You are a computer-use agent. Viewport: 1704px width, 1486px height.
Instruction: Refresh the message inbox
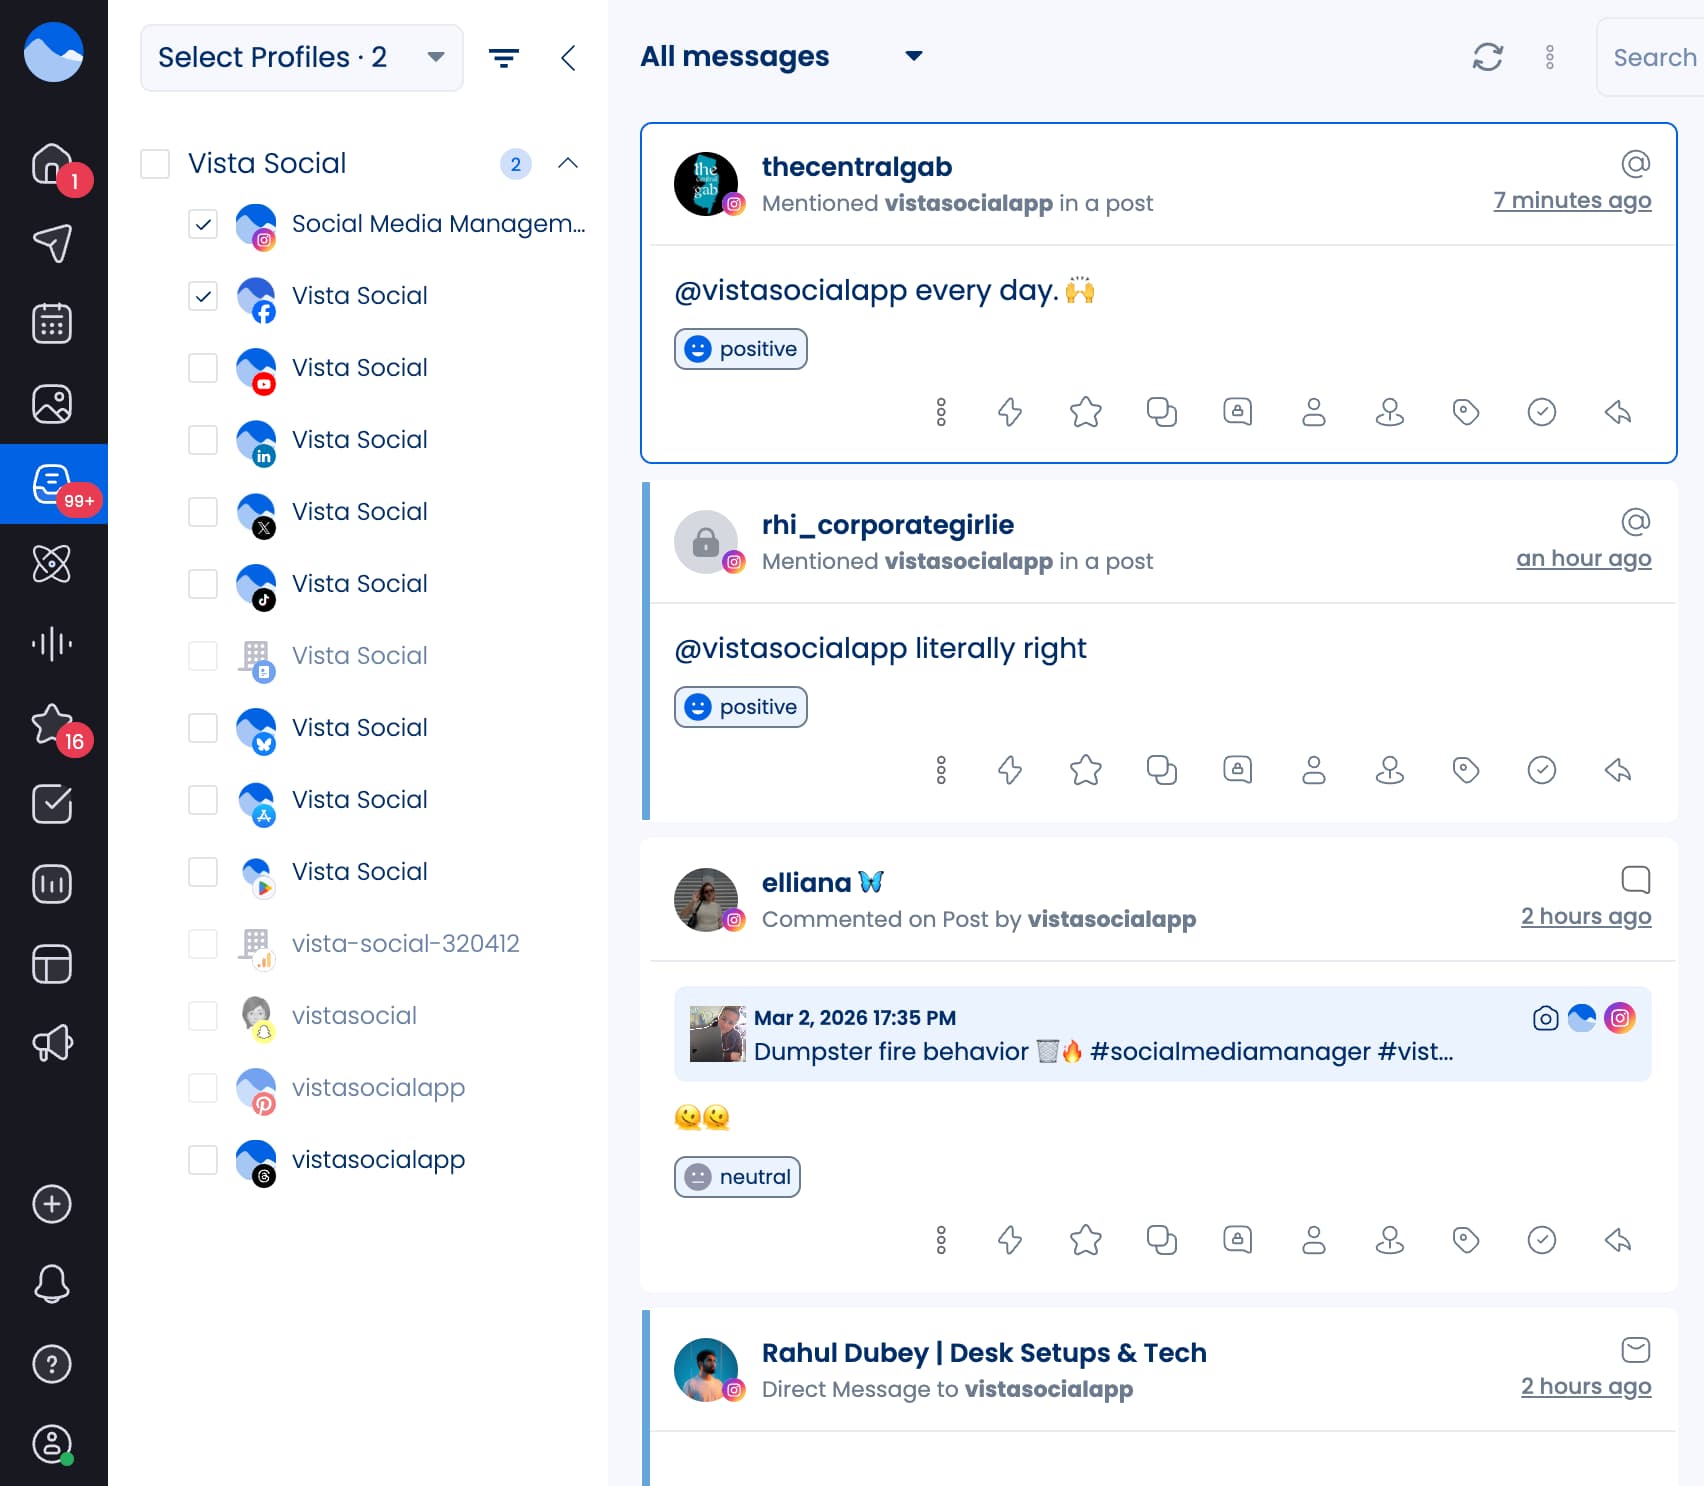(x=1488, y=57)
